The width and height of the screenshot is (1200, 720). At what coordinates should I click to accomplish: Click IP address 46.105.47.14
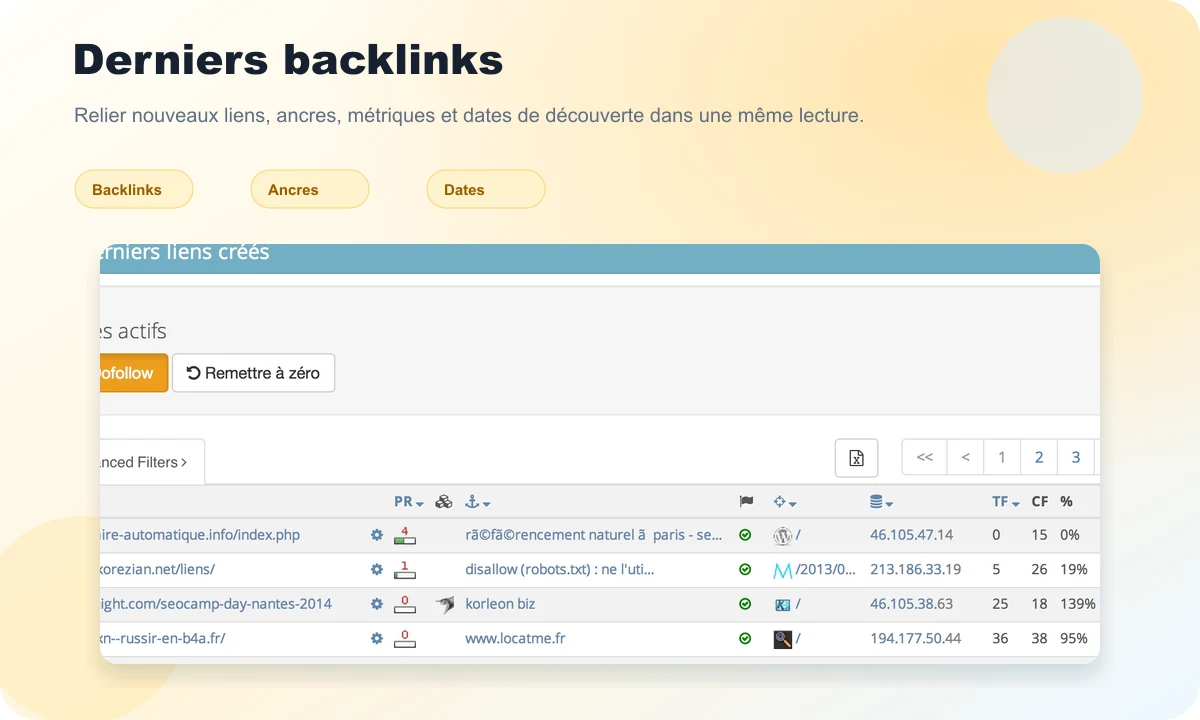coord(911,535)
